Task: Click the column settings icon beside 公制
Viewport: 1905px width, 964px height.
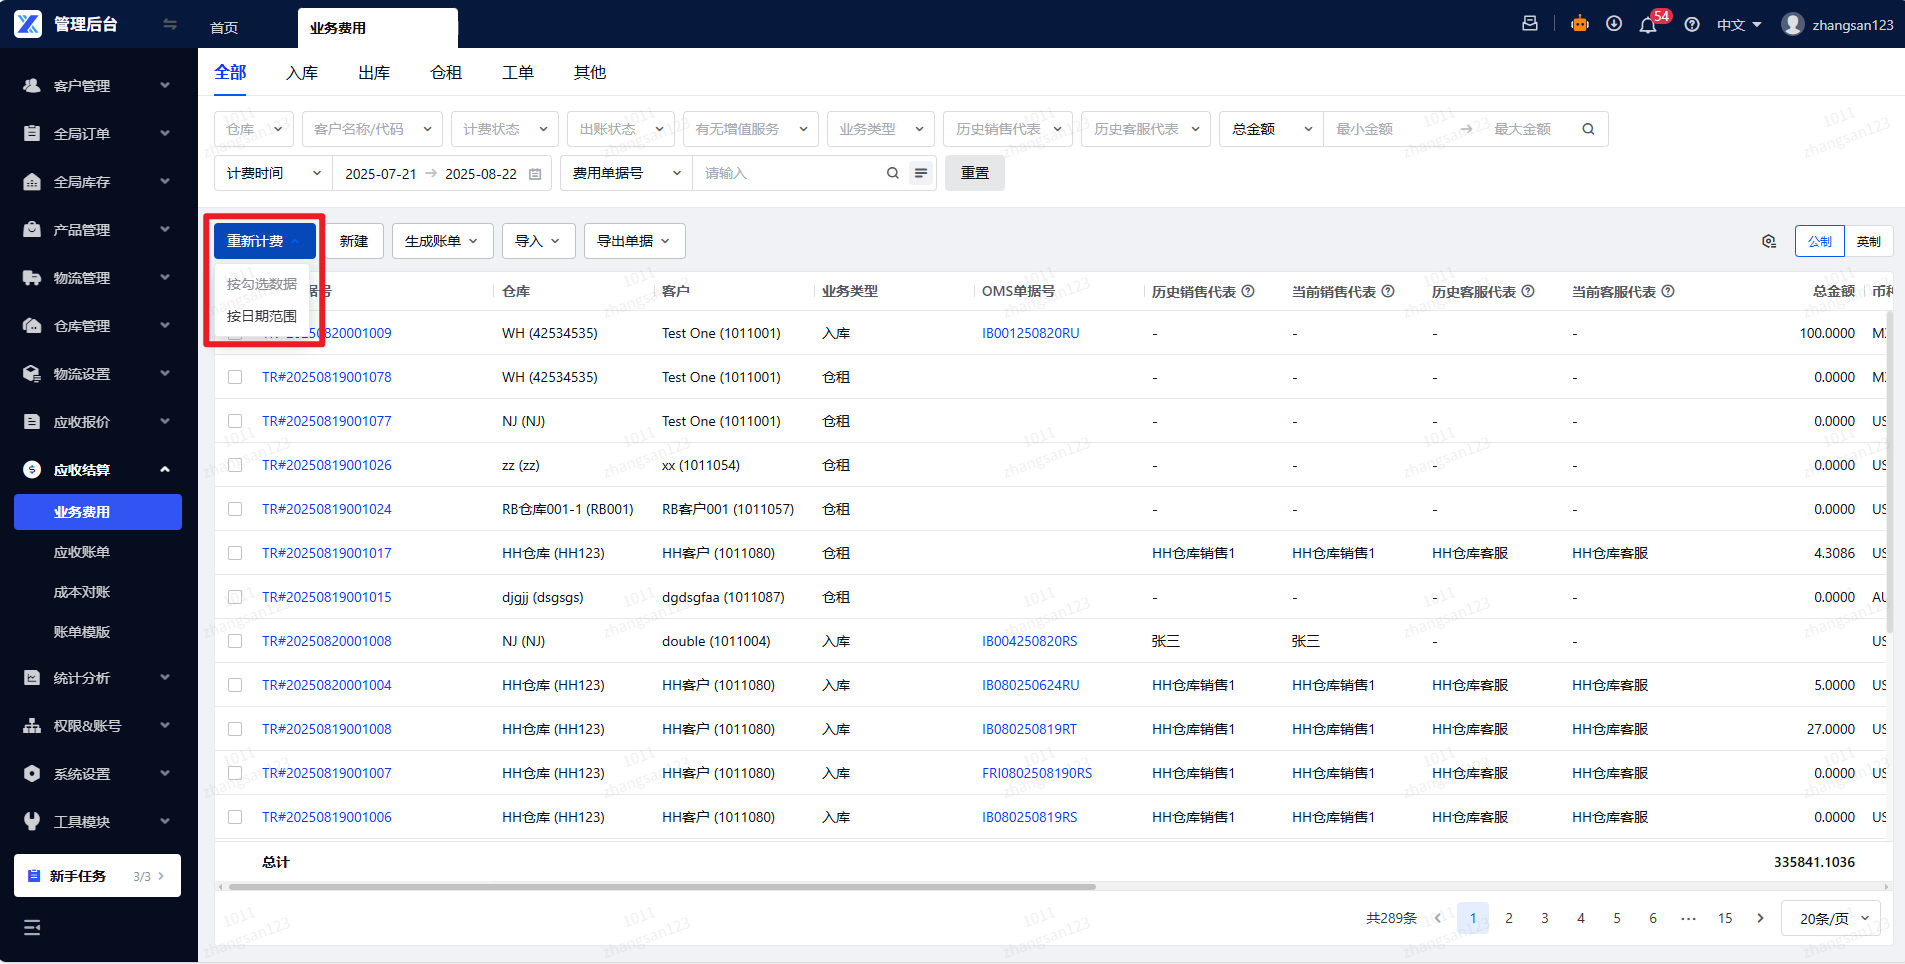Action: tap(1768, 241)
